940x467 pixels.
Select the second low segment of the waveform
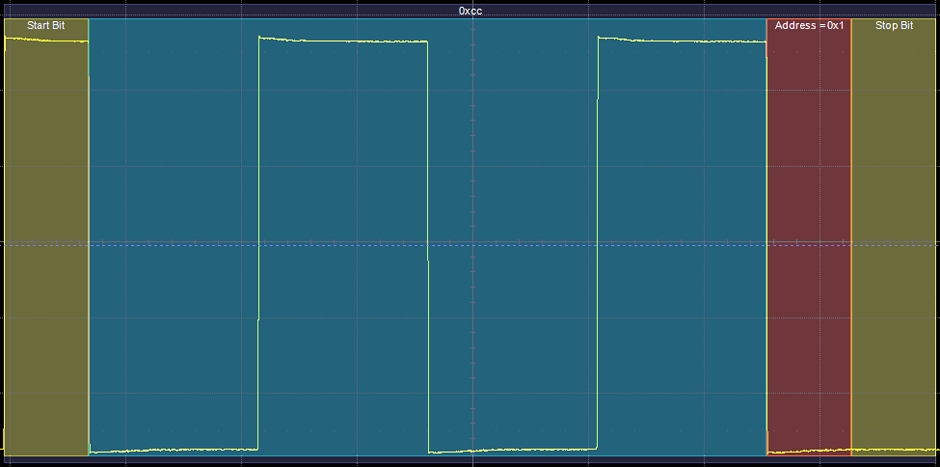tap(512, 450)
